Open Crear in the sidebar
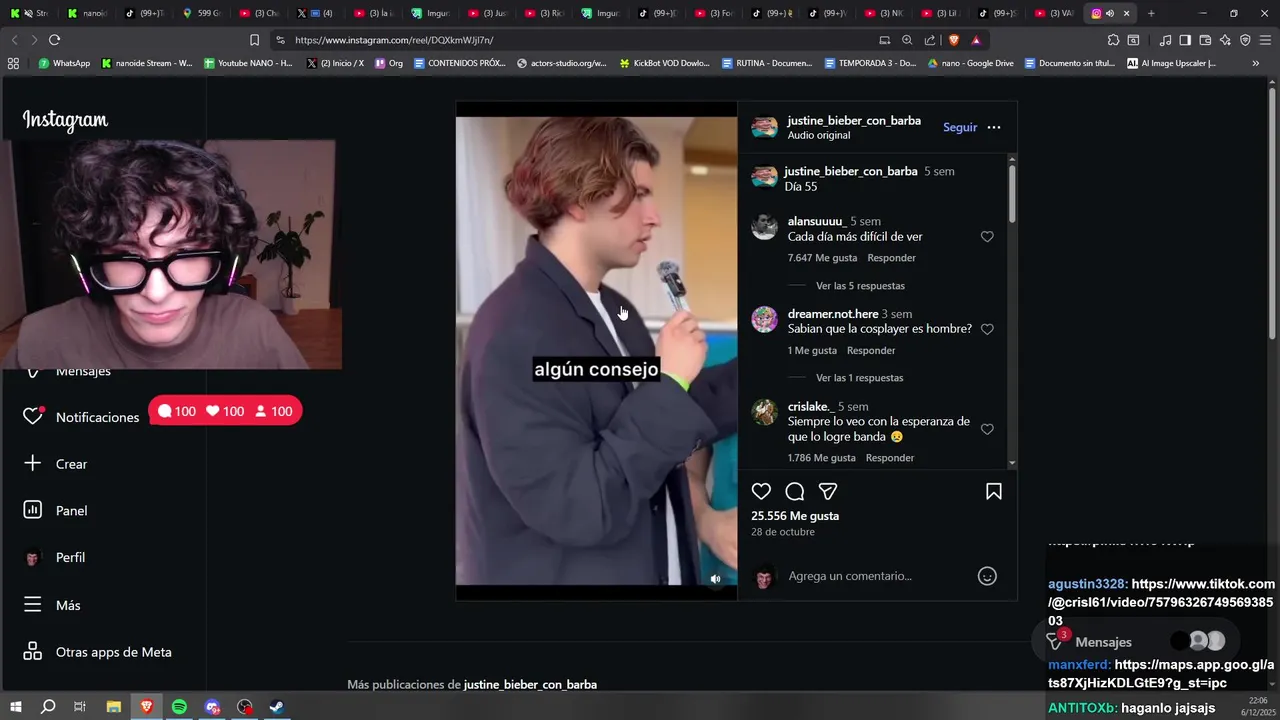1280x720 pixels. tap(55, 464)
